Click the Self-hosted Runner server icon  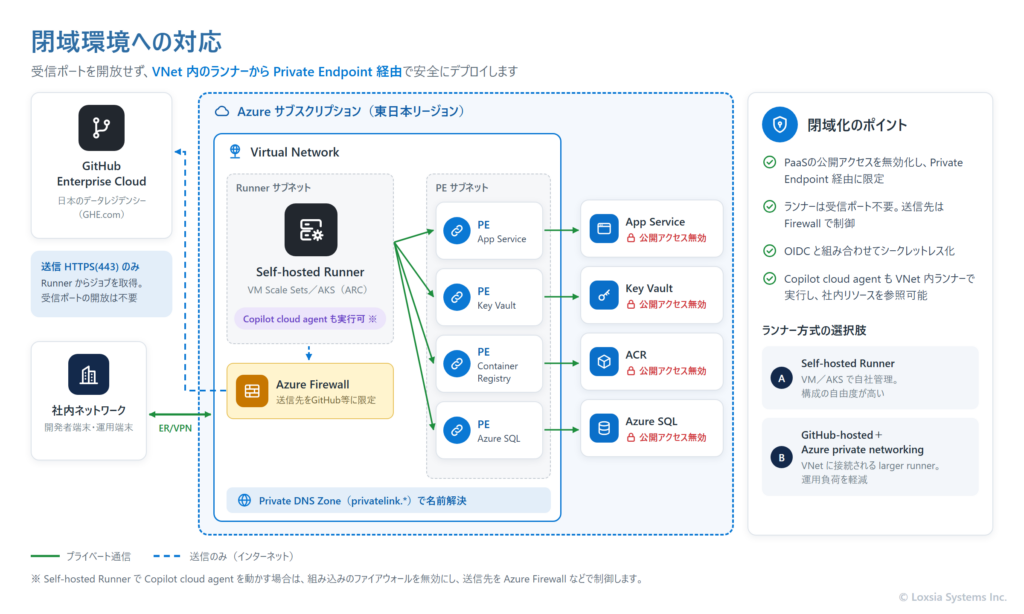pyautogui.click(x=311, y=230)
